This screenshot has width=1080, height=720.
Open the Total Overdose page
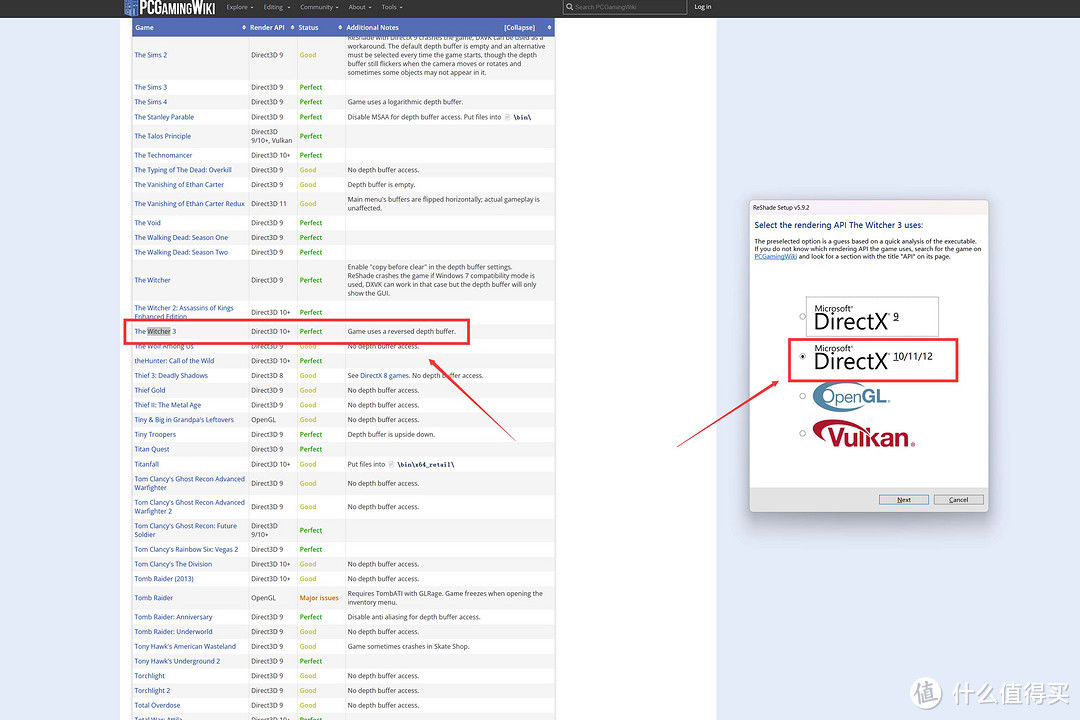tap(157, 706)
